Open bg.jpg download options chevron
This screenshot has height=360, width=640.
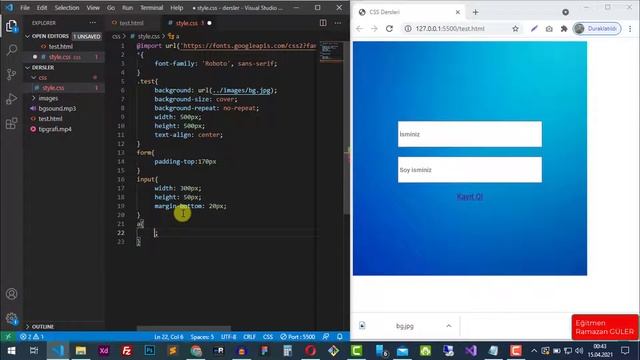click(x=449, y=326)
